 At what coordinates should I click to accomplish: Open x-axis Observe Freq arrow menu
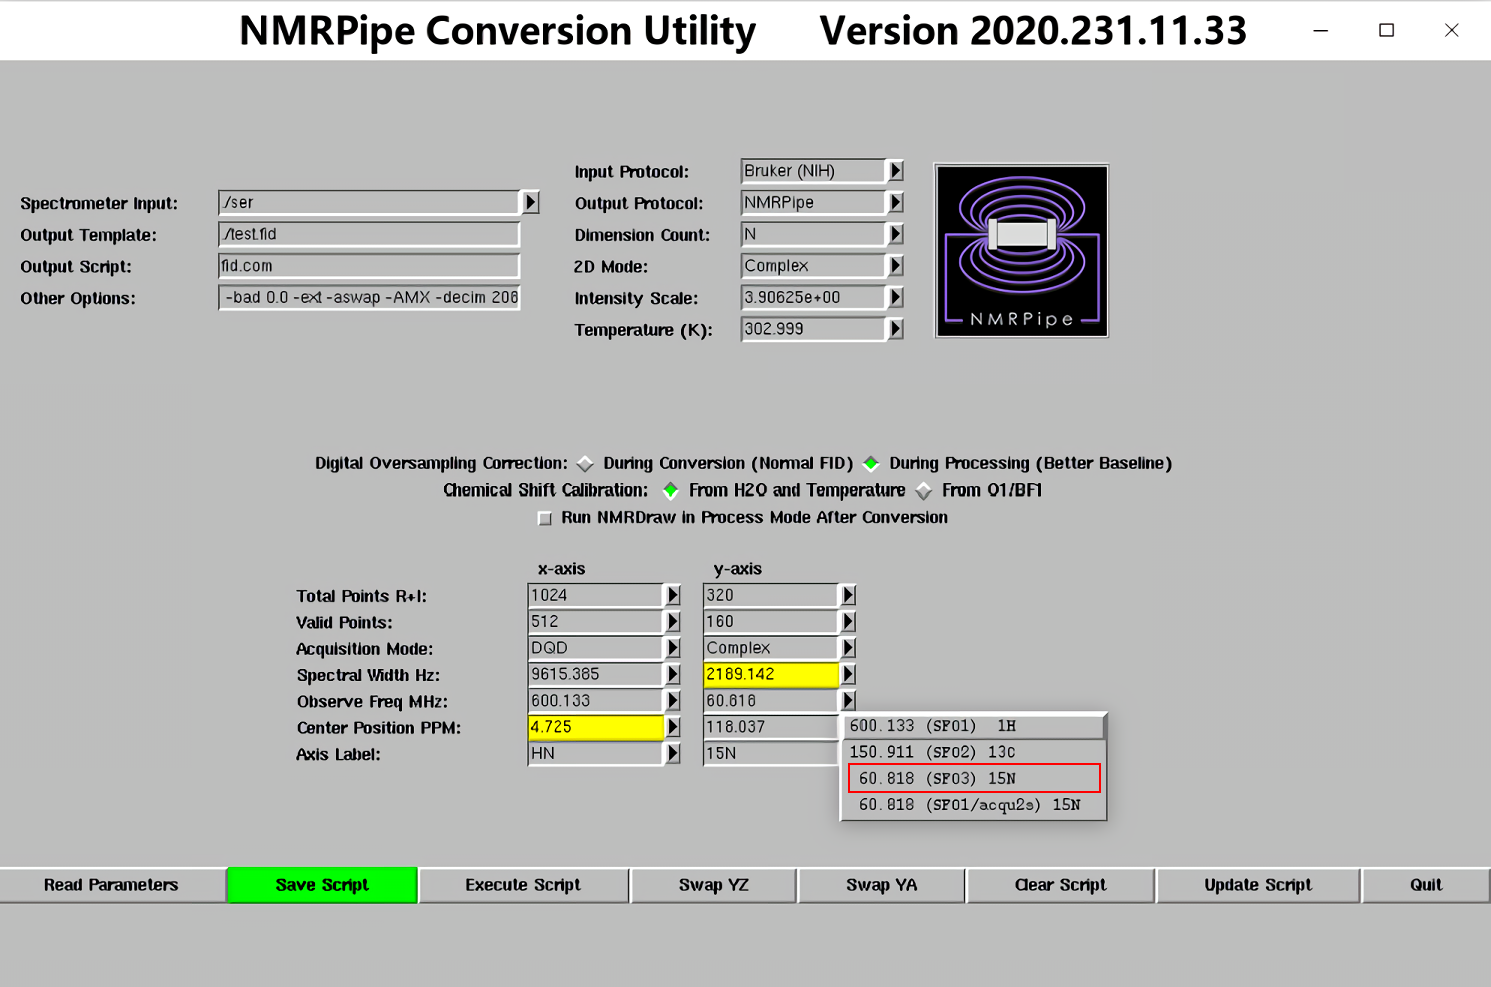tap(672, 701)
